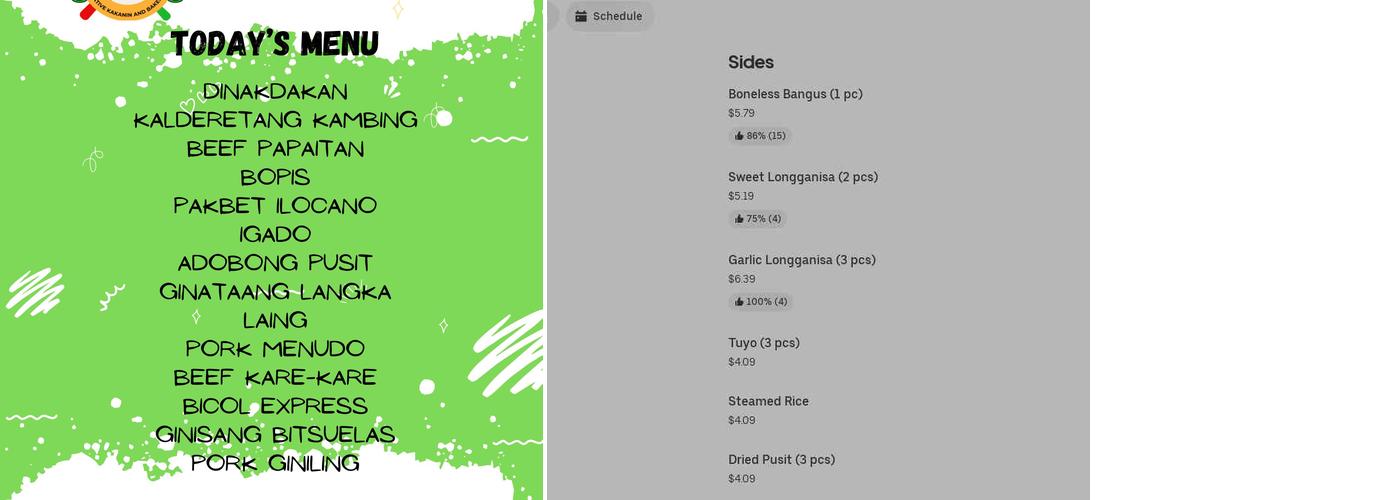Click the thumbs-up icon under Boneless Bangus

pyautogui.click(x=739, y=136)
